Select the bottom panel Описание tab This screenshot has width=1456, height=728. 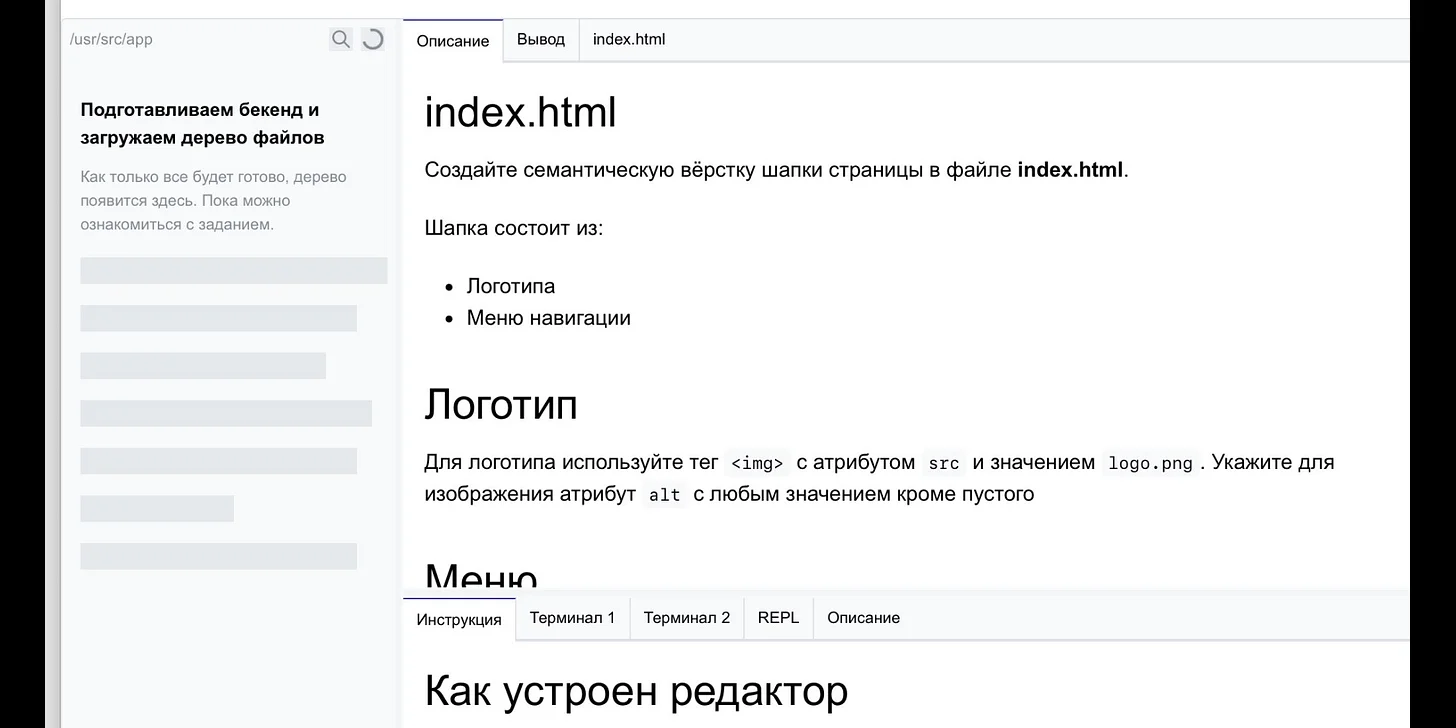coord(863,618)
